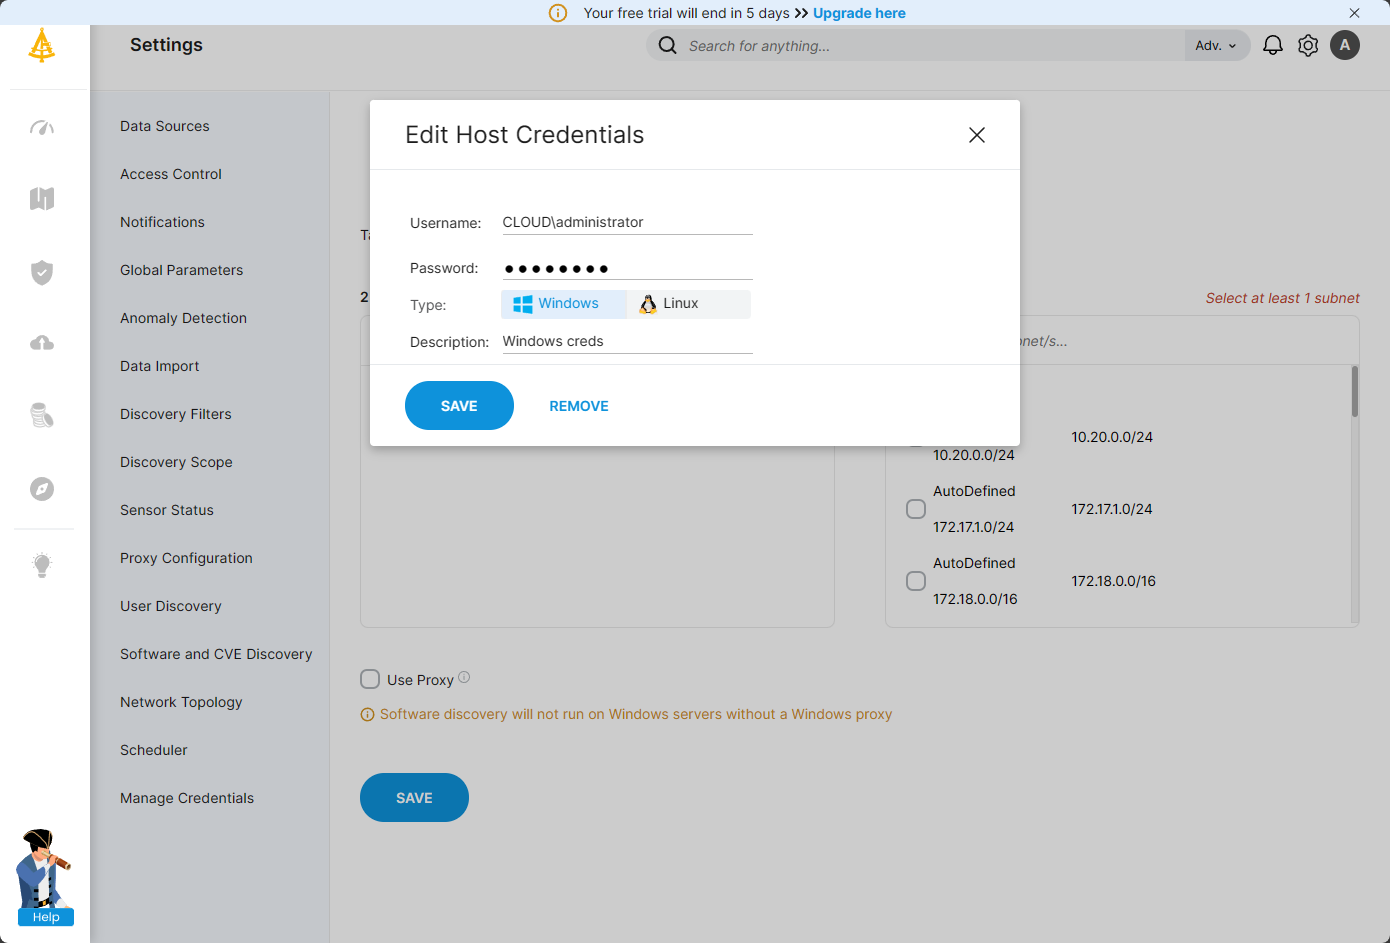Click the Description field
The height and width of the screenshot is (943, 1390).
point(627,341)
